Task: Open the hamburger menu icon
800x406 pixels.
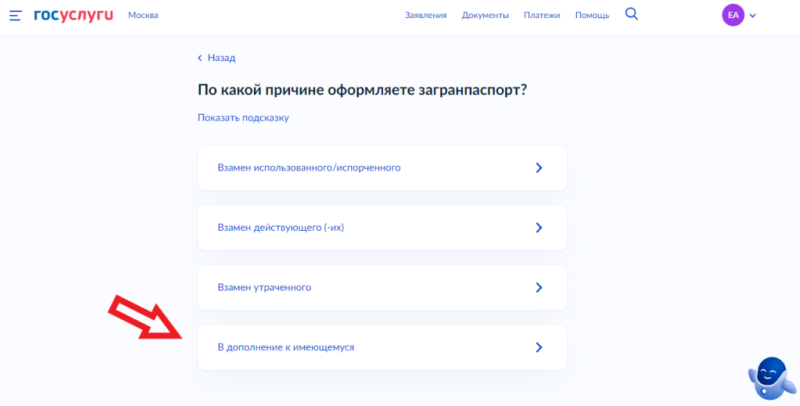Action: click(x=15, y=16)
